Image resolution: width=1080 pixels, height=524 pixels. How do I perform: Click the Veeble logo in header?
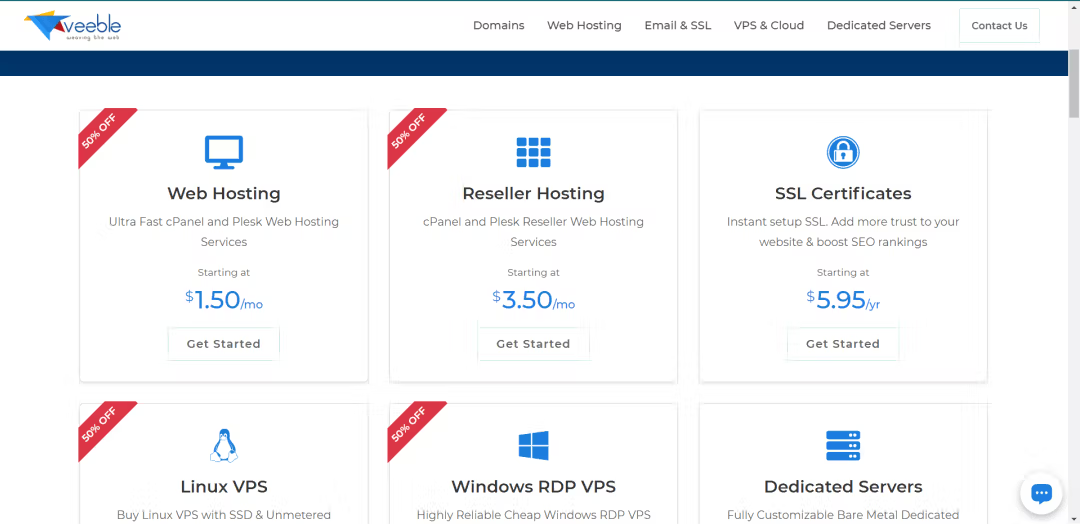pos(72,26)
